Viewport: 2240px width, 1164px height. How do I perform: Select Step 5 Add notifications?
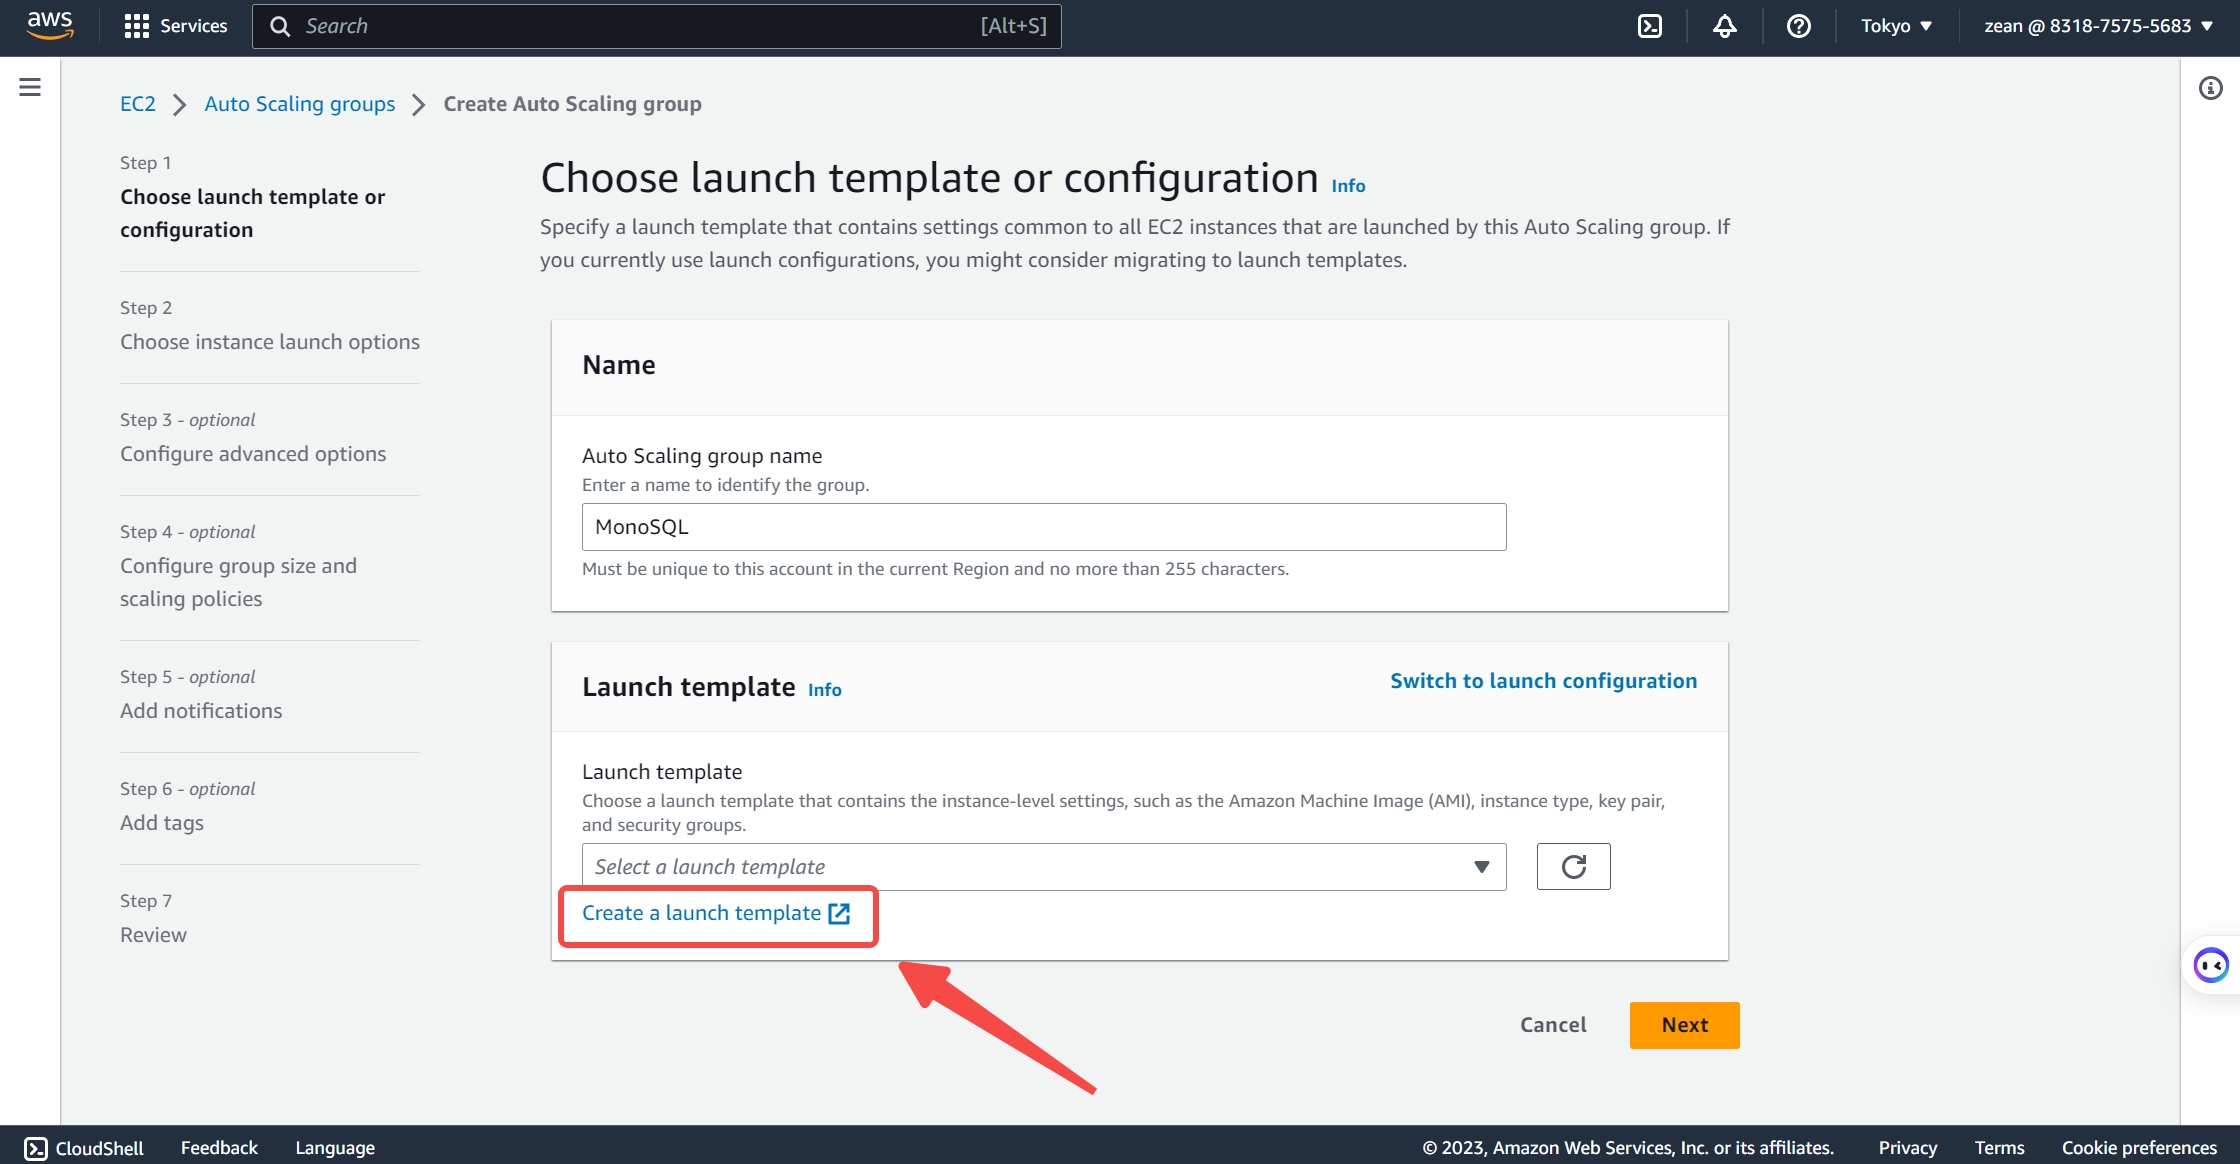(x=201, y=711)
